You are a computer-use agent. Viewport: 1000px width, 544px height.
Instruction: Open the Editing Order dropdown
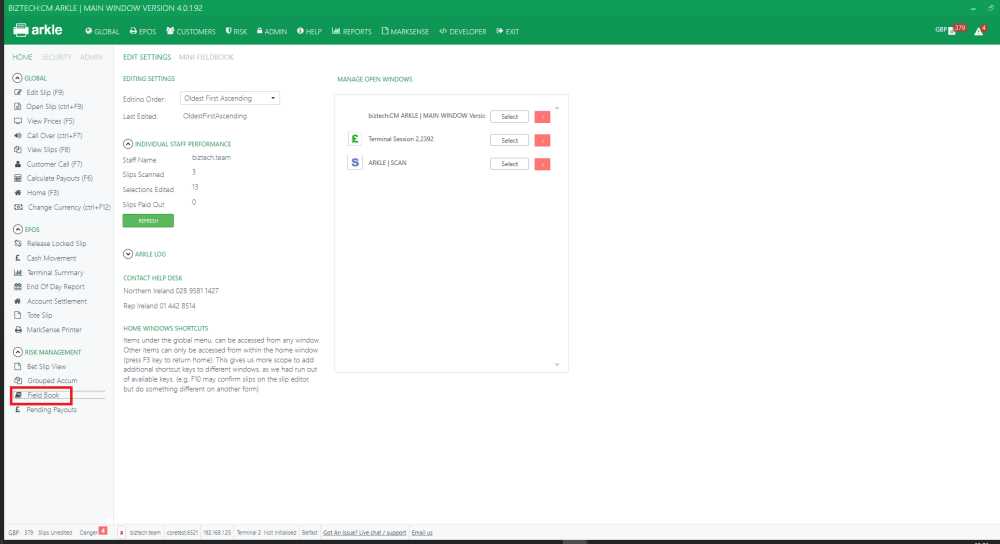pos(230,98)
